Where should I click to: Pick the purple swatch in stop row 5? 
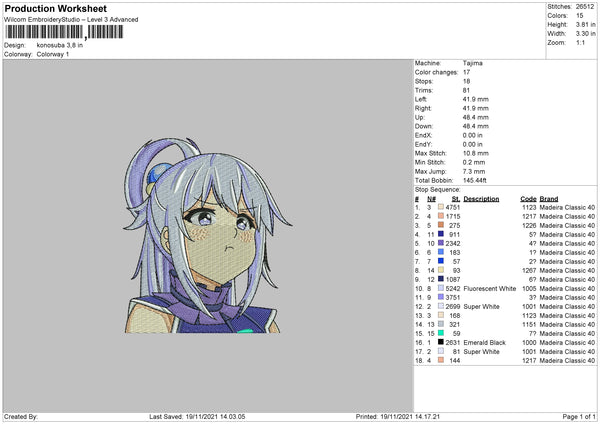[x=441, y=243]
